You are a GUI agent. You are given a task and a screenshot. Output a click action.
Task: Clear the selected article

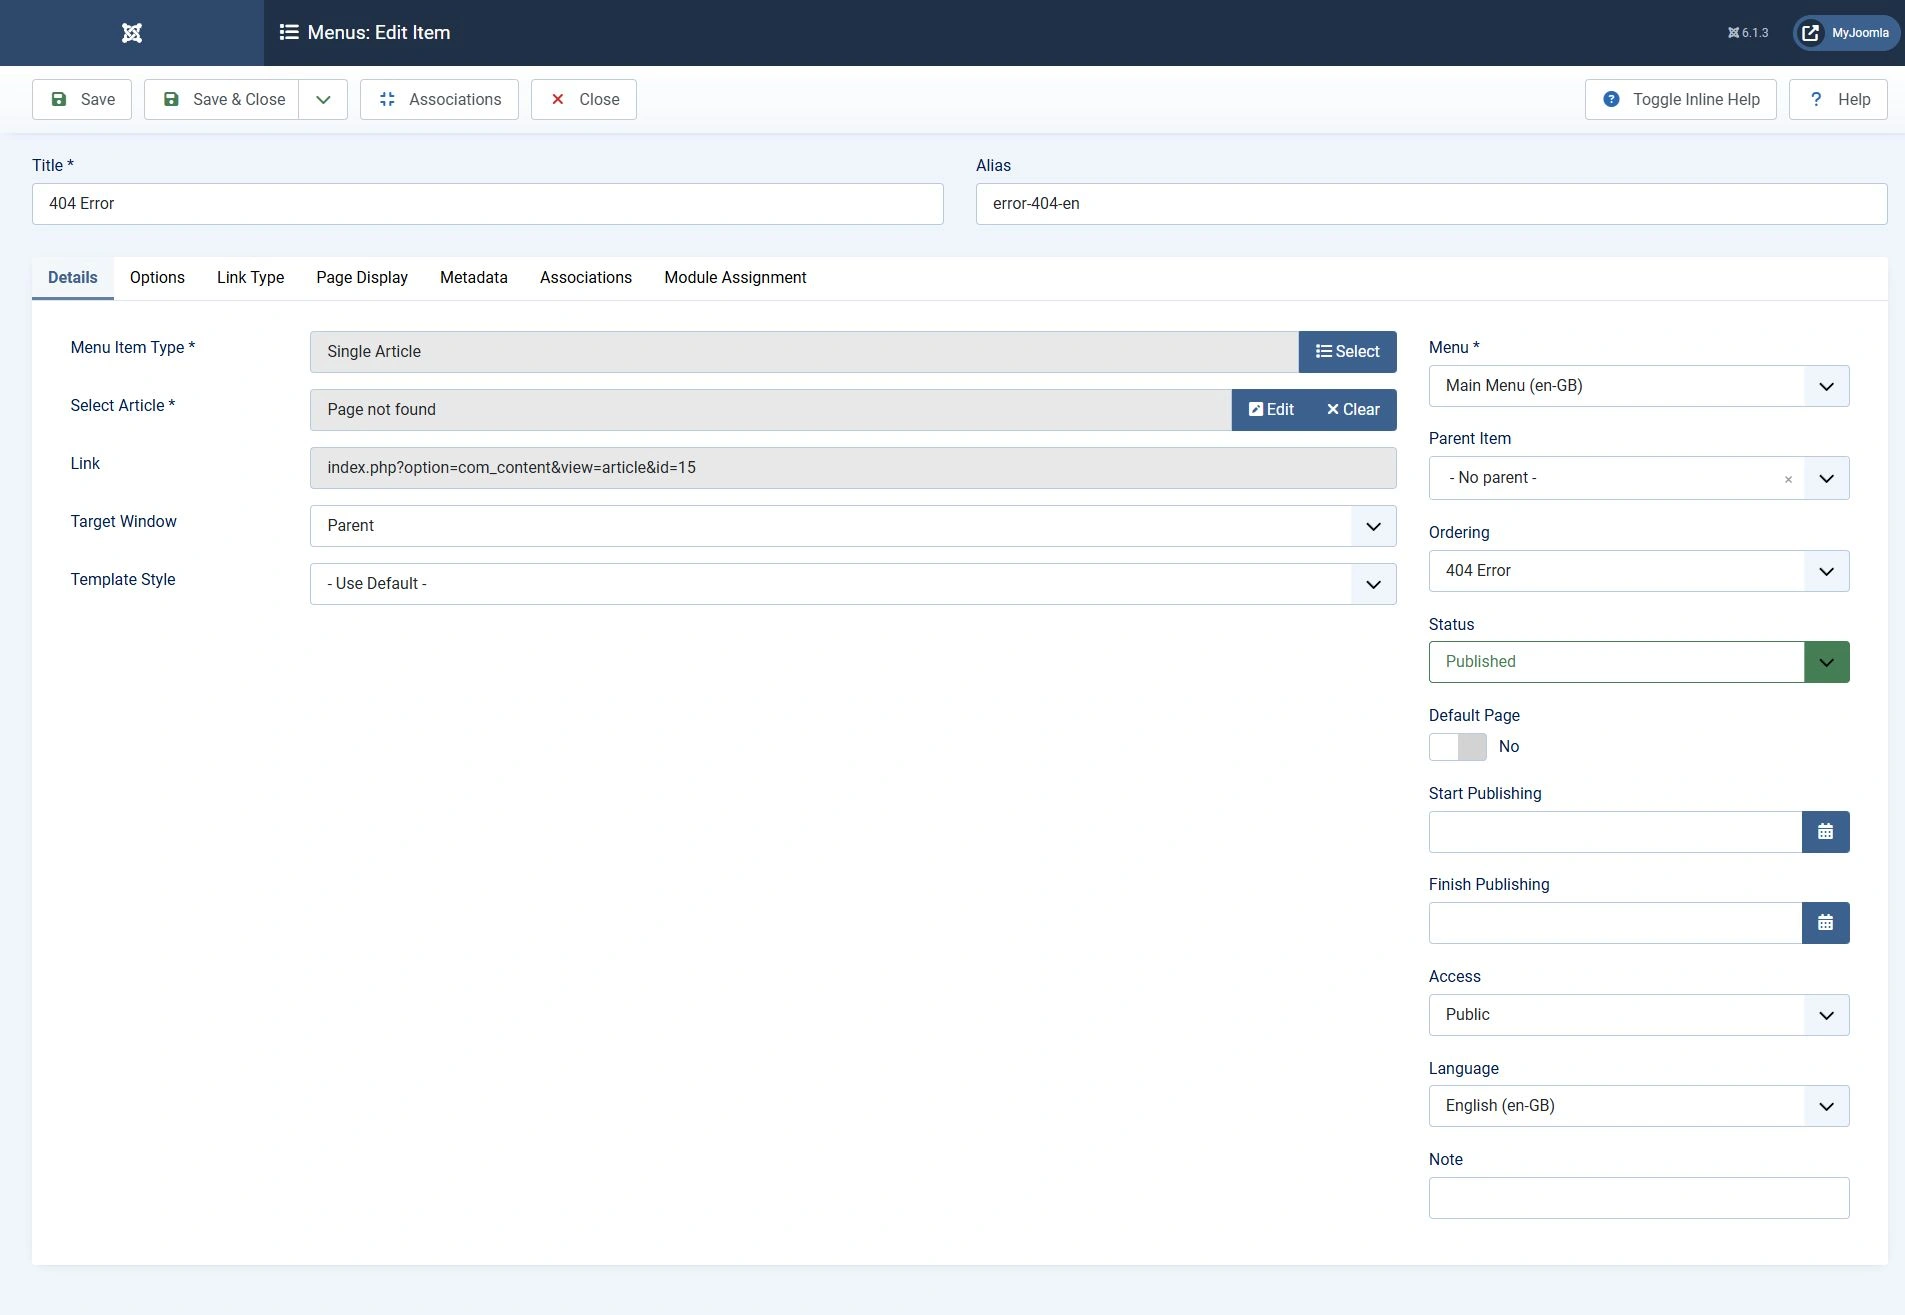[1353, 410]
